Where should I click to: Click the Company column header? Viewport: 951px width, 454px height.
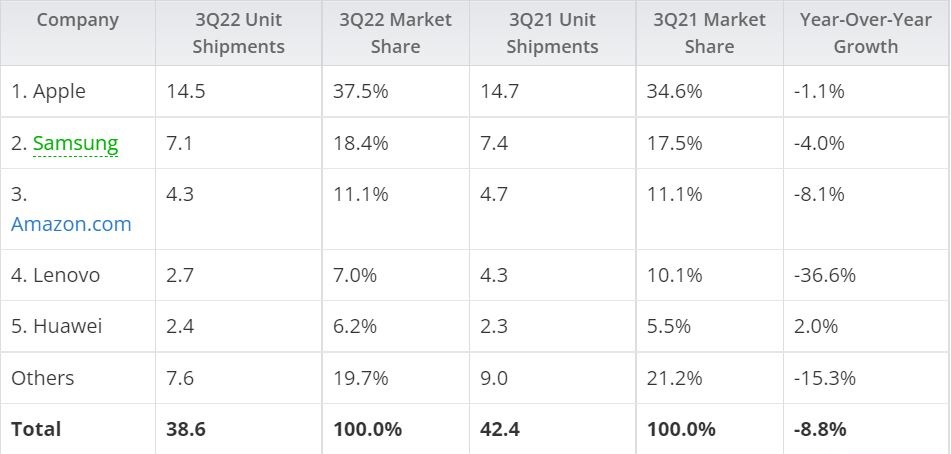pyautogui.click(x=77, y=20)
